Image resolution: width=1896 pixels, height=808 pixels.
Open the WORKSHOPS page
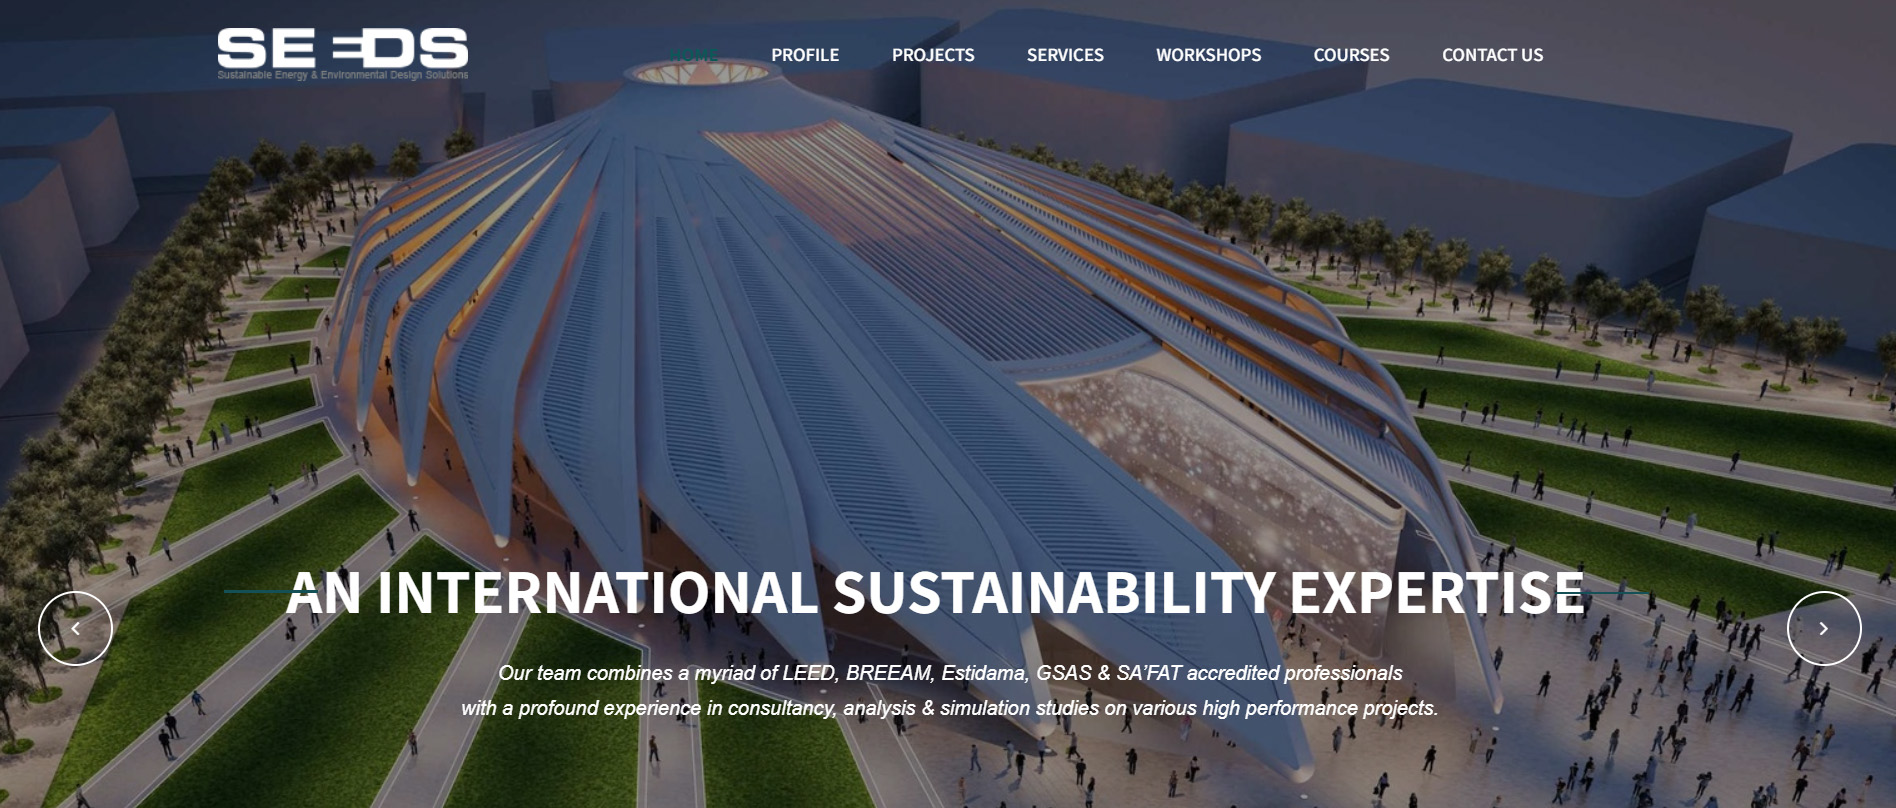[x=1208, y=55]
